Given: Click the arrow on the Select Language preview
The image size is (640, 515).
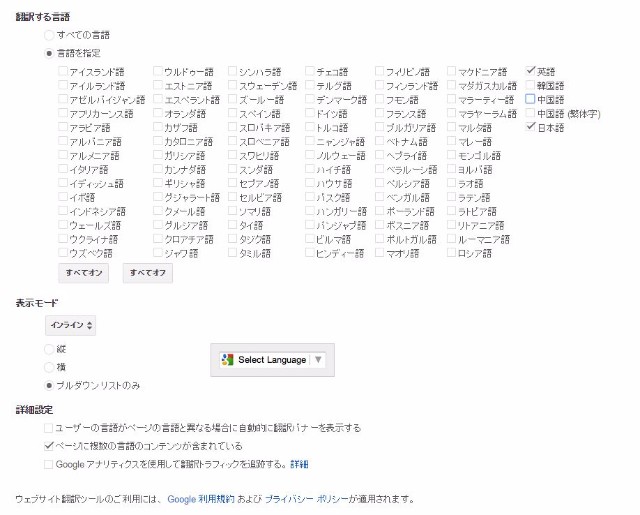Looking at the screenshot, I should point(317,360).
